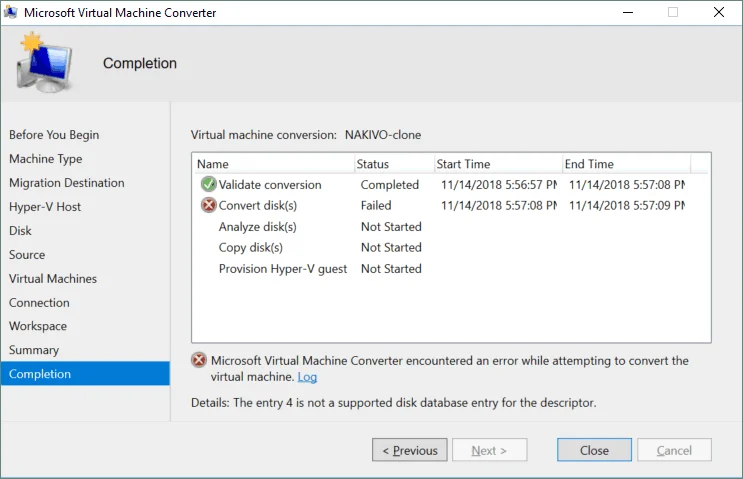Screen dimensions: 743x479
Task: Click the Completed status cell
Action: click(390, 185)
